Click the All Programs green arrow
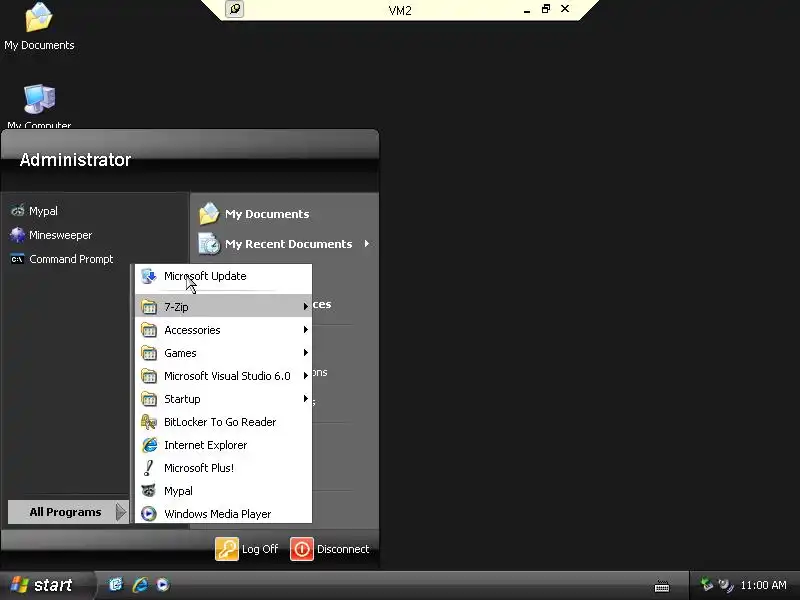The image size is (800, 600). click(120, 512)
